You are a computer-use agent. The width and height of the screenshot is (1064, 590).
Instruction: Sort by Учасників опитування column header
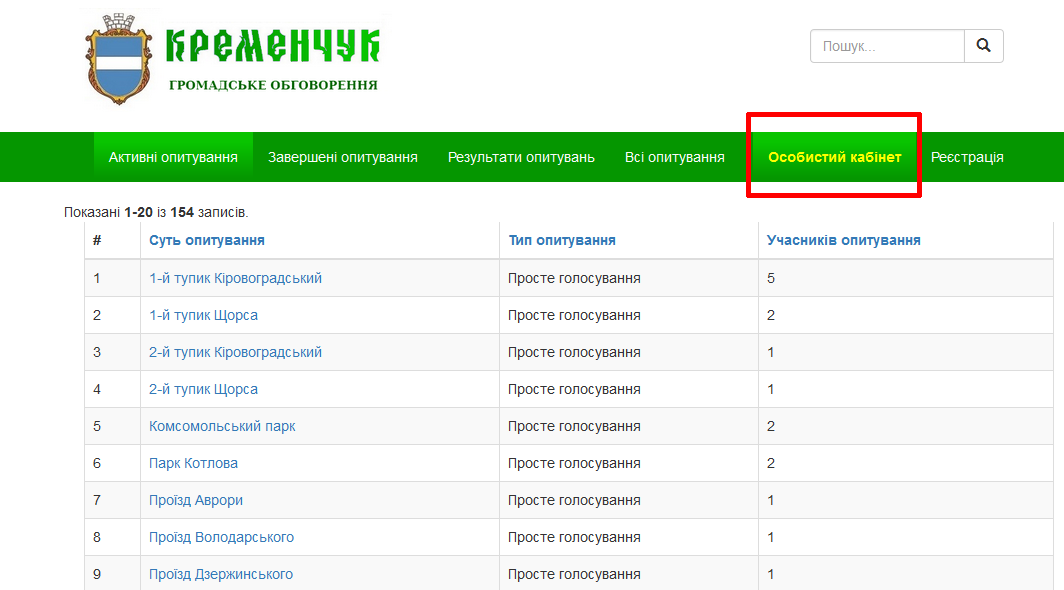pyautogui.click(x=843, y=240)
